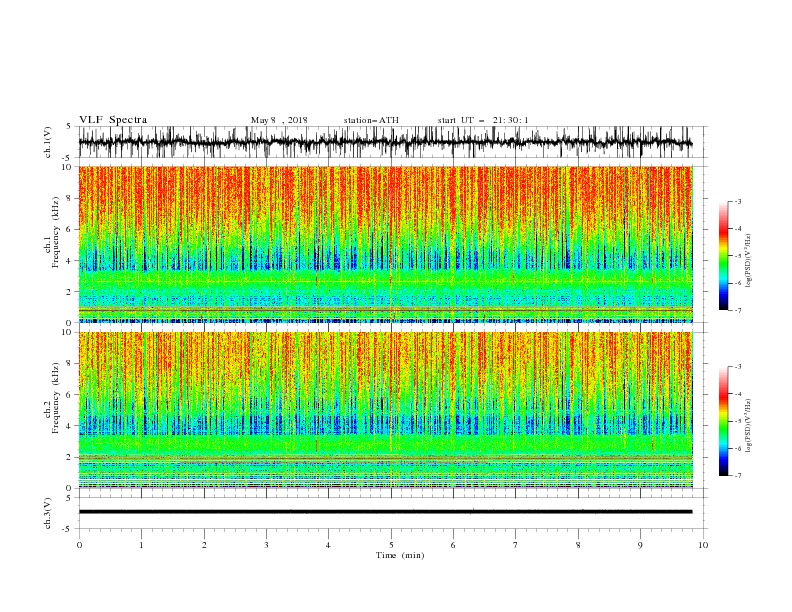
Task: Click the time axis tick label "9"
Action: point(640,545)
